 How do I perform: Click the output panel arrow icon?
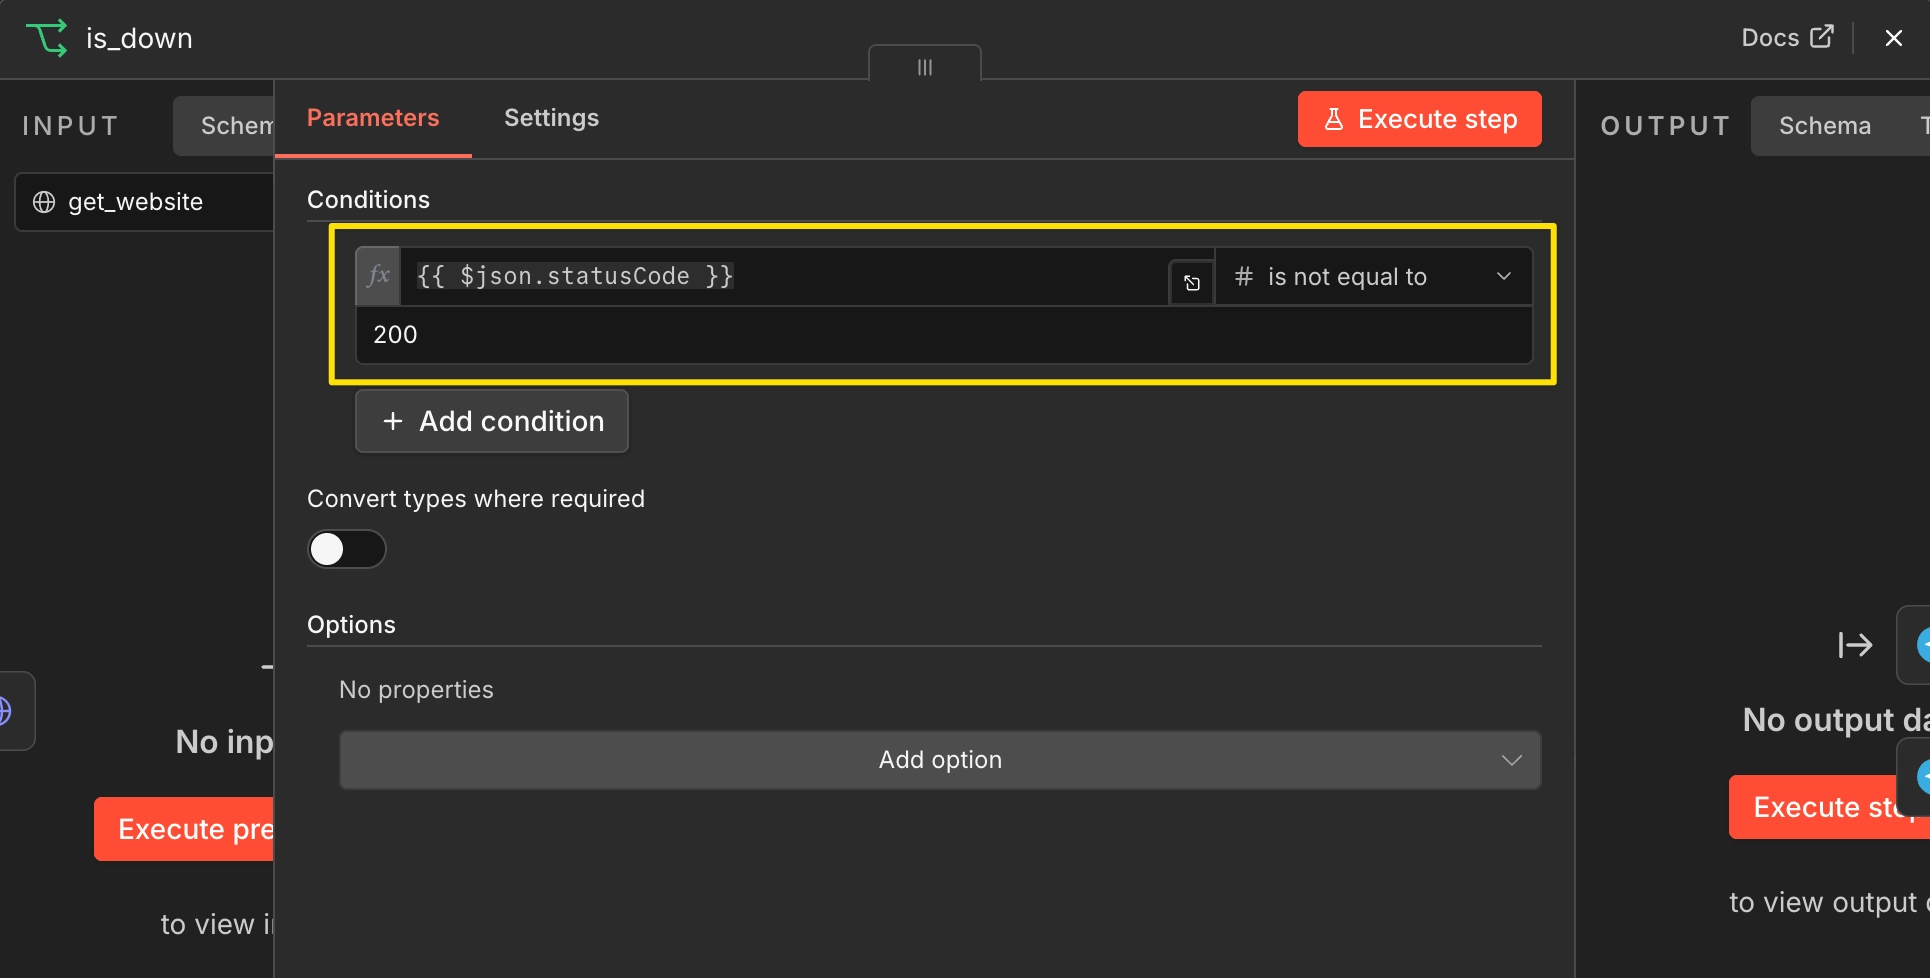pos(1855,645)
